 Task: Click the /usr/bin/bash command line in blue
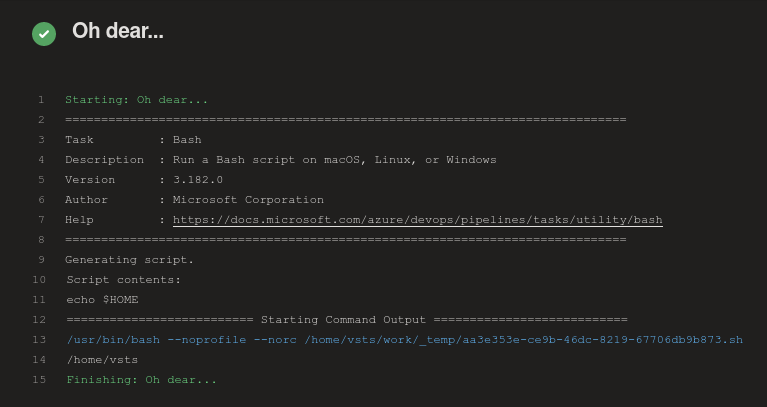[405, 340]
